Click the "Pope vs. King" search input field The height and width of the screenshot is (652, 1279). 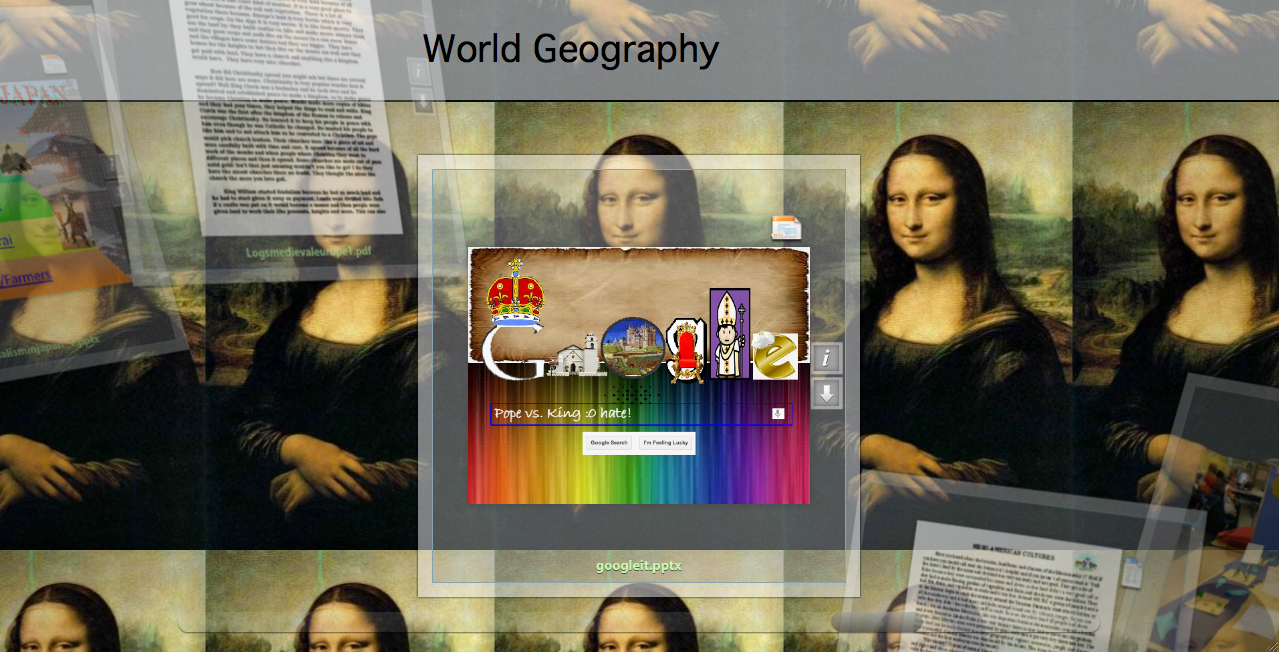(620, 412)
